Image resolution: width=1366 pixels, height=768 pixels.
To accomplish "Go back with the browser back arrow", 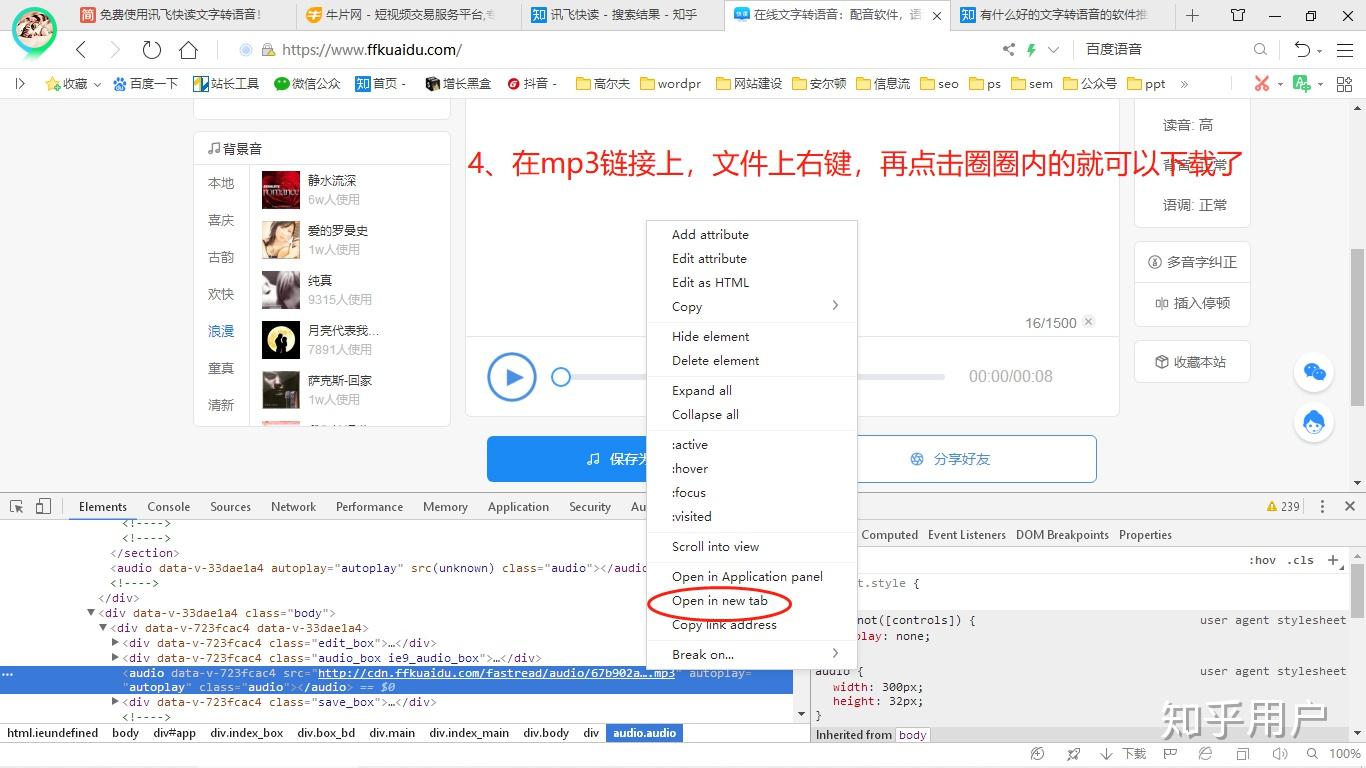I will click(x=81, y=50).
